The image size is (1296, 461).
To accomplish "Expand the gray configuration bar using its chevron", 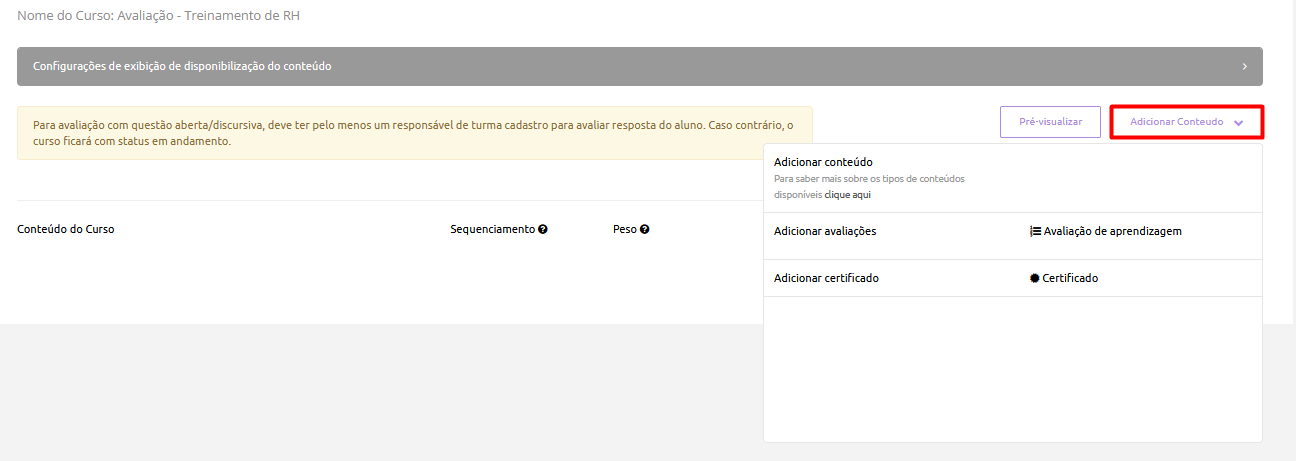I will pyautogui.click(x=1244, y=66).
